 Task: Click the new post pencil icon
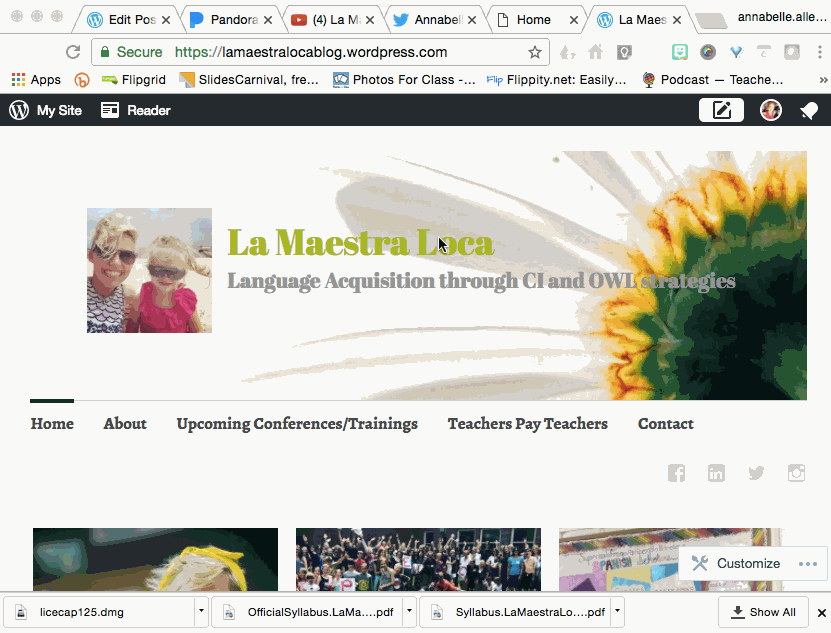click(x=721, y=110)
